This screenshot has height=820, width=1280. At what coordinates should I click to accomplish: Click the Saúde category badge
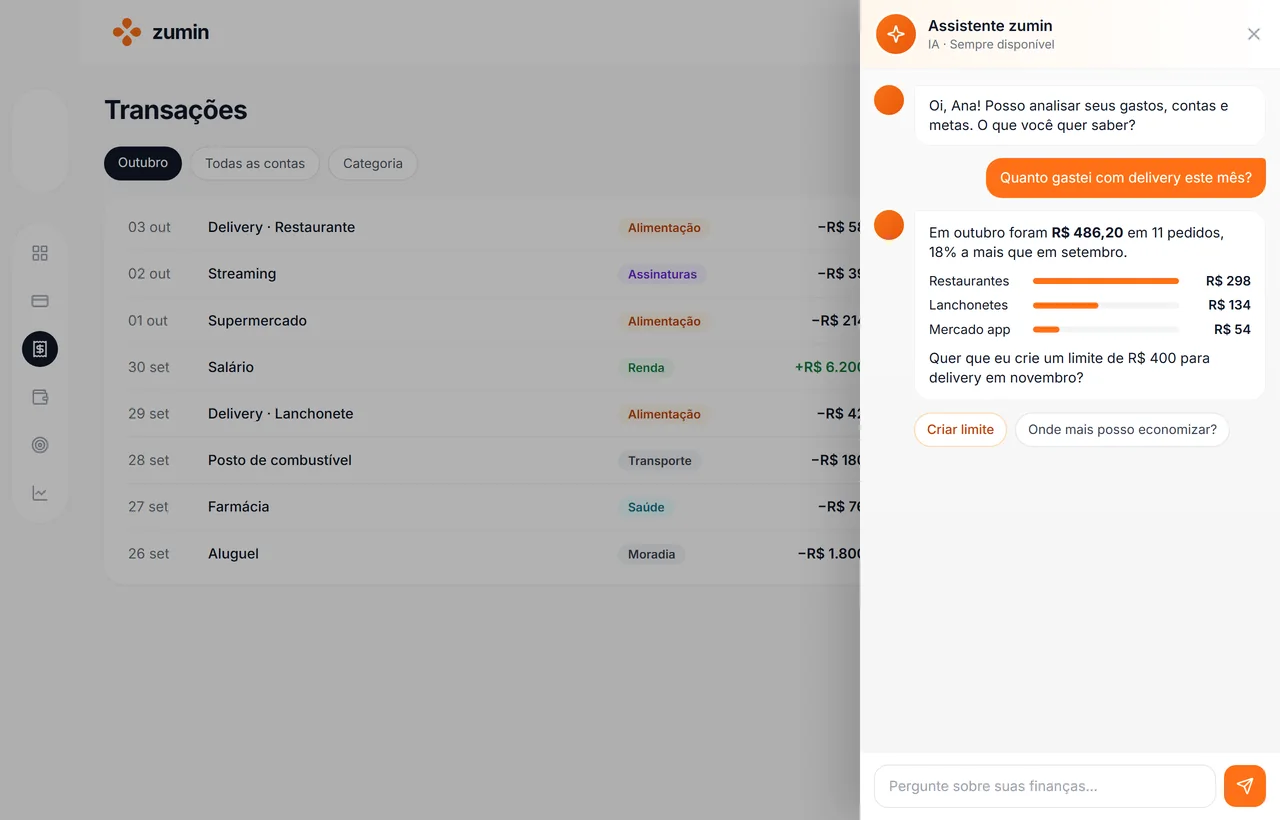click(646, 507)
